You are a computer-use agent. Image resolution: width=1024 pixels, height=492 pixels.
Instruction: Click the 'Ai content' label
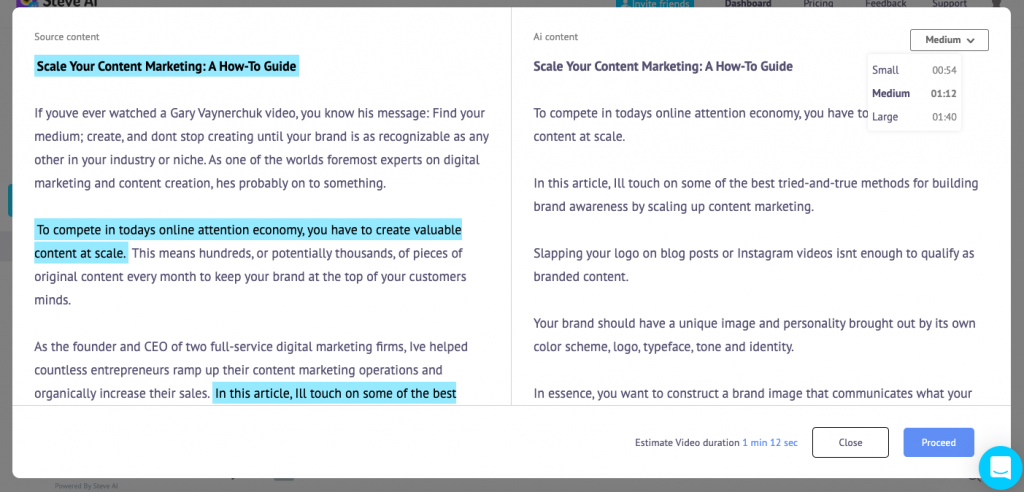(555, 37)
